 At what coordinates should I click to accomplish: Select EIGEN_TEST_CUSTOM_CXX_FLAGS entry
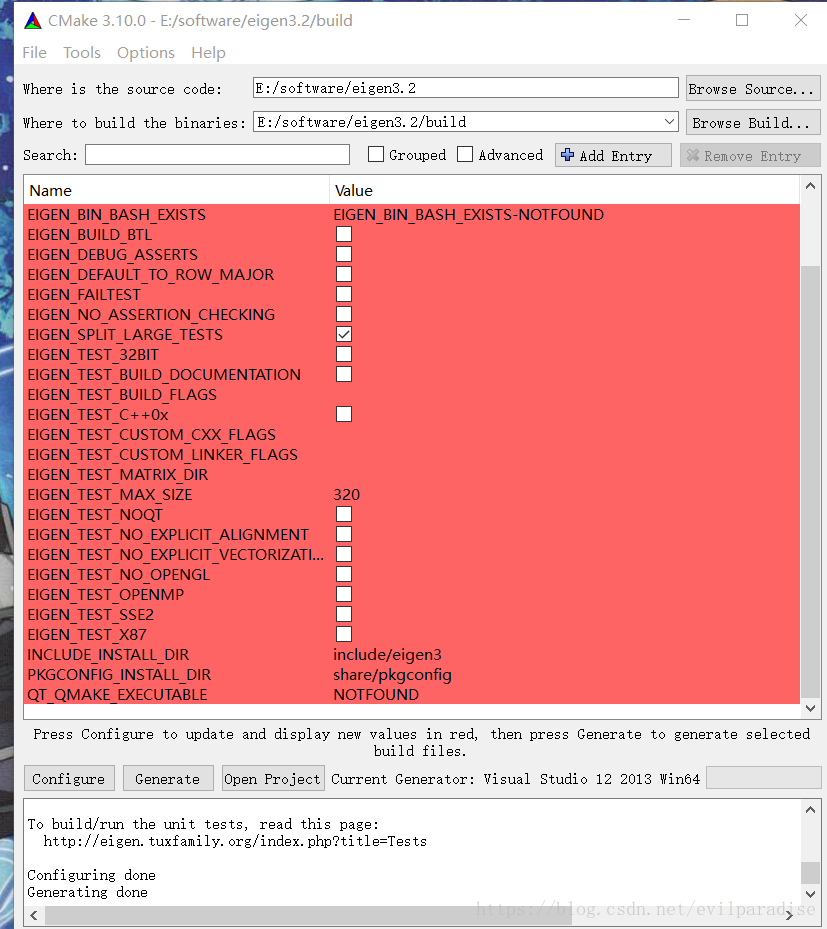[152, 434]
